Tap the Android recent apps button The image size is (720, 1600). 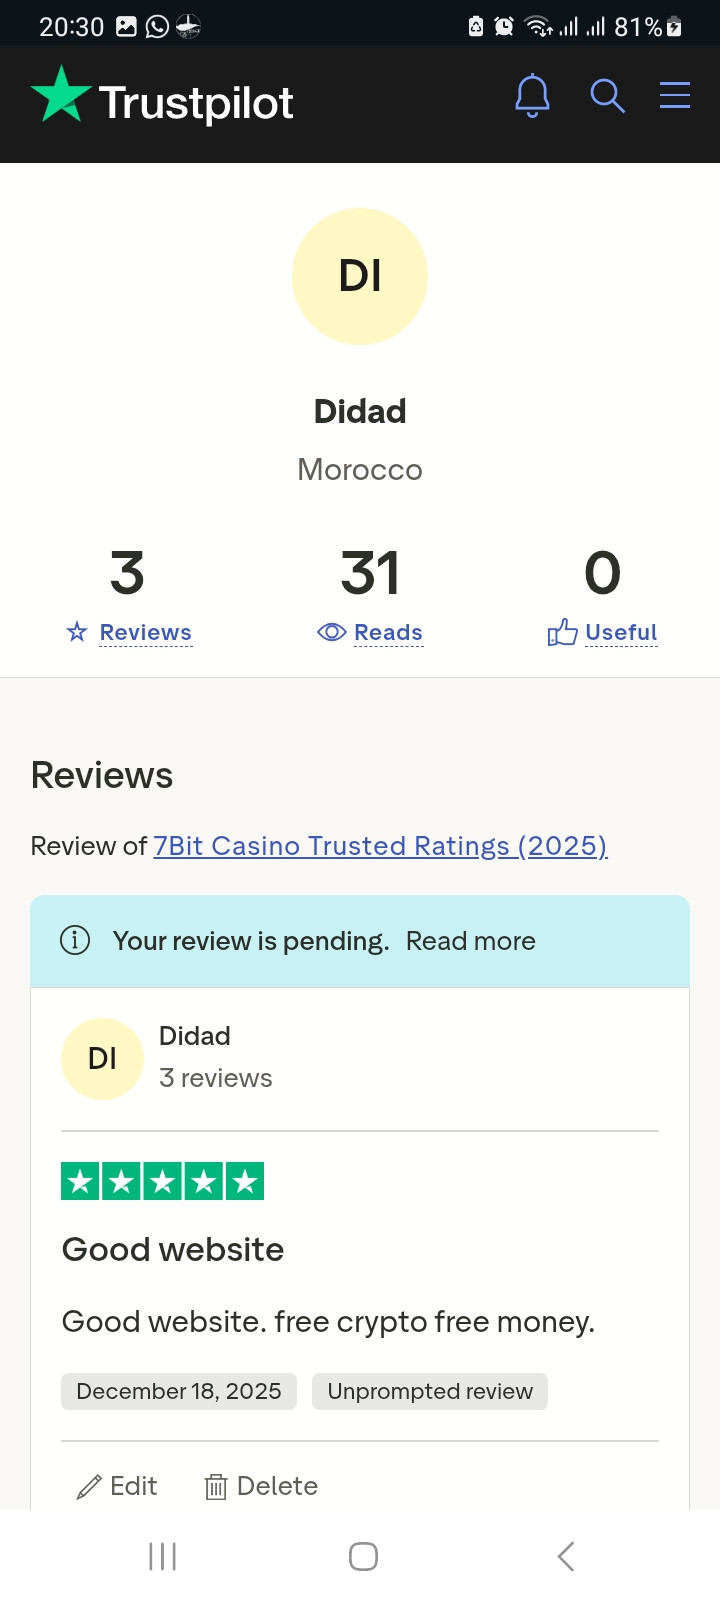pos(162,1556)
